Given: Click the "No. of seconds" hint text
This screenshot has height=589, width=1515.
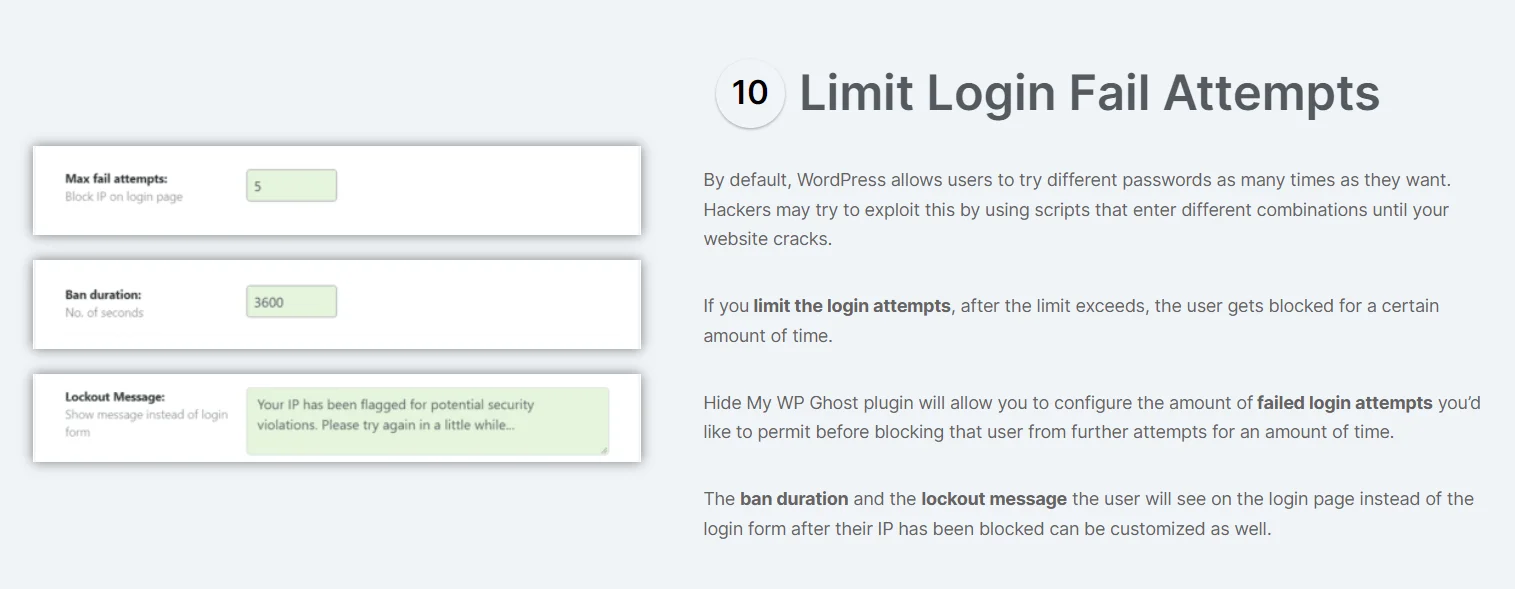Looking at the screenshot, I should point(104,313).
